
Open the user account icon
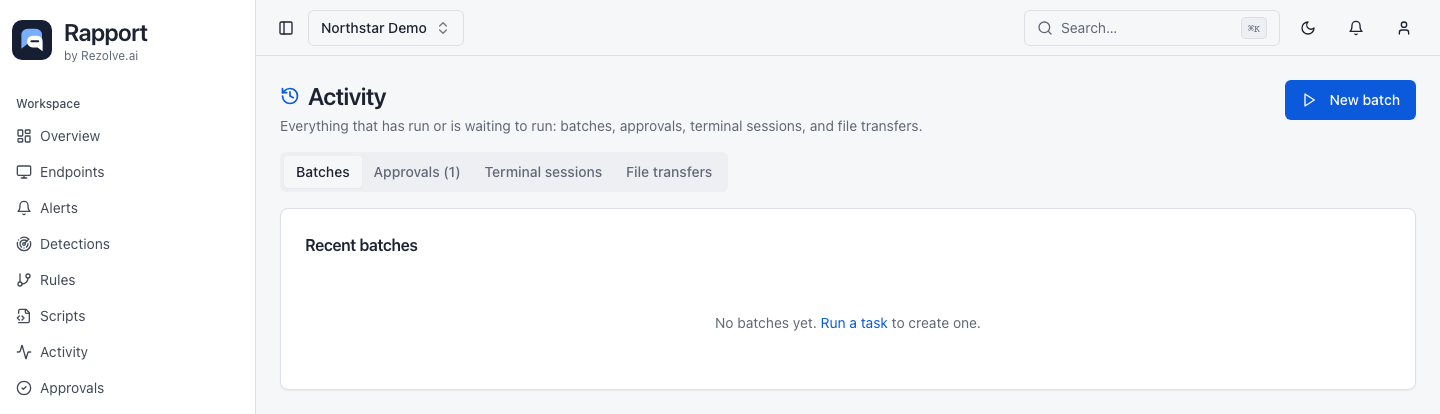1404,28
